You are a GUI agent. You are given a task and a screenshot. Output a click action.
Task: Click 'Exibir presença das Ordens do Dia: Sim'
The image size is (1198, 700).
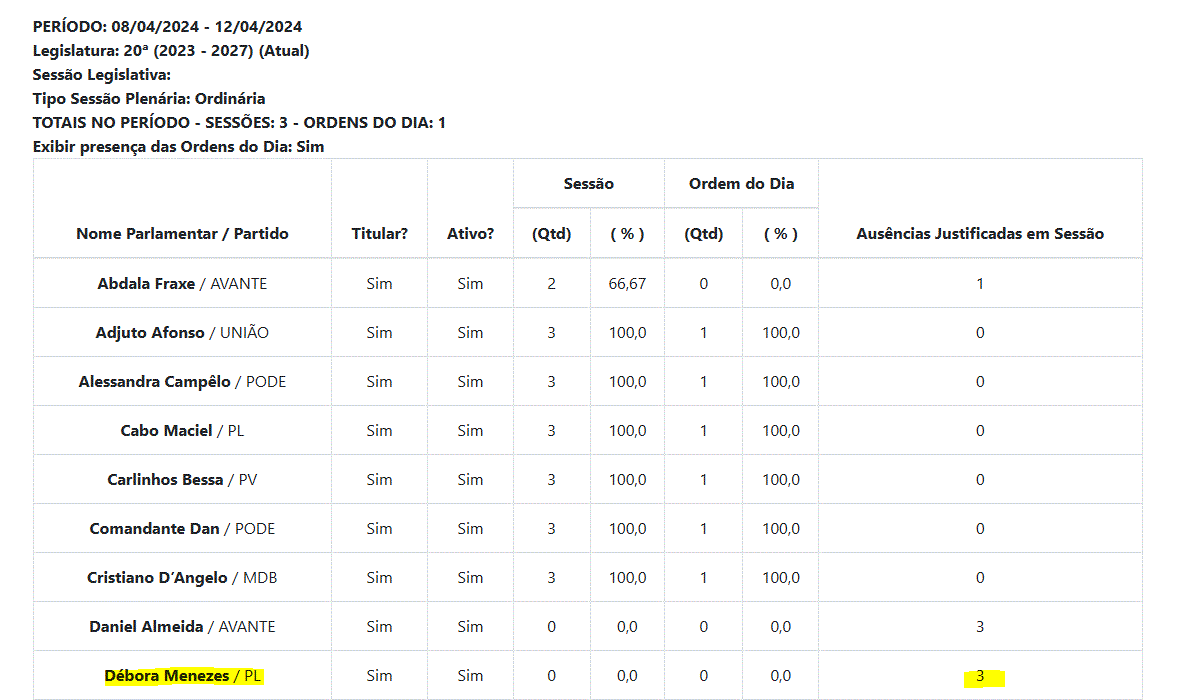click(x=178, y=147)
